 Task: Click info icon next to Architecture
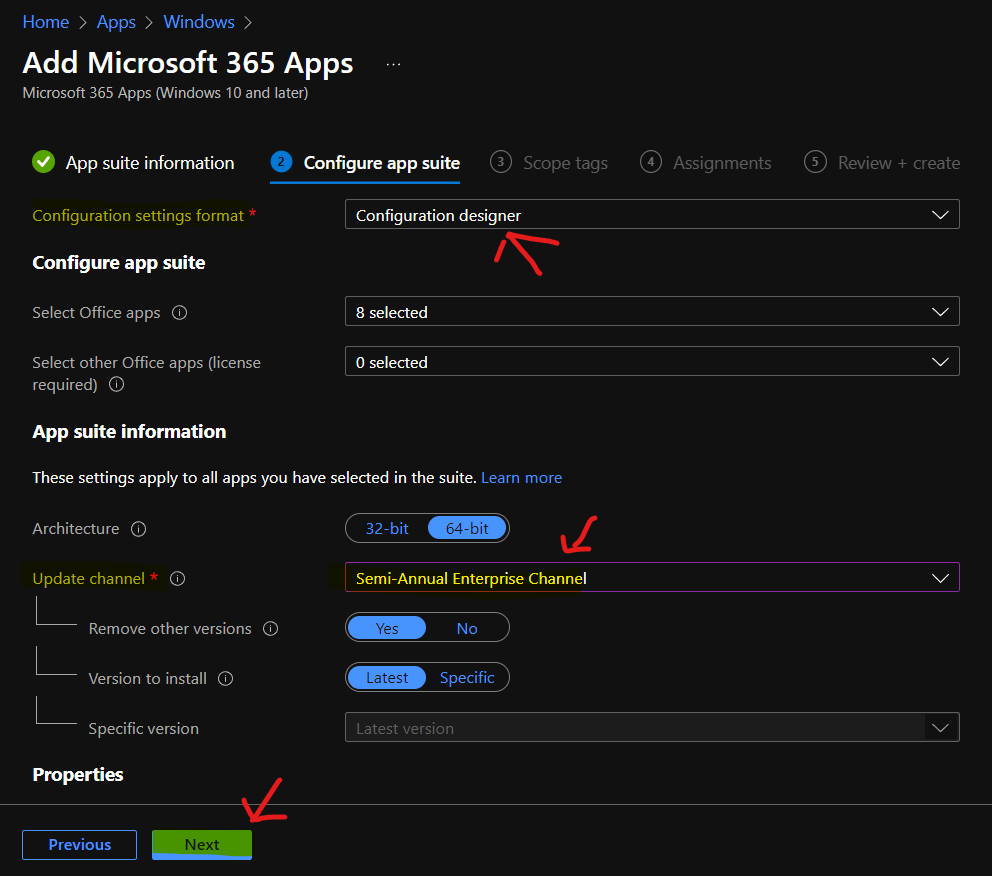tap(139, 529)
